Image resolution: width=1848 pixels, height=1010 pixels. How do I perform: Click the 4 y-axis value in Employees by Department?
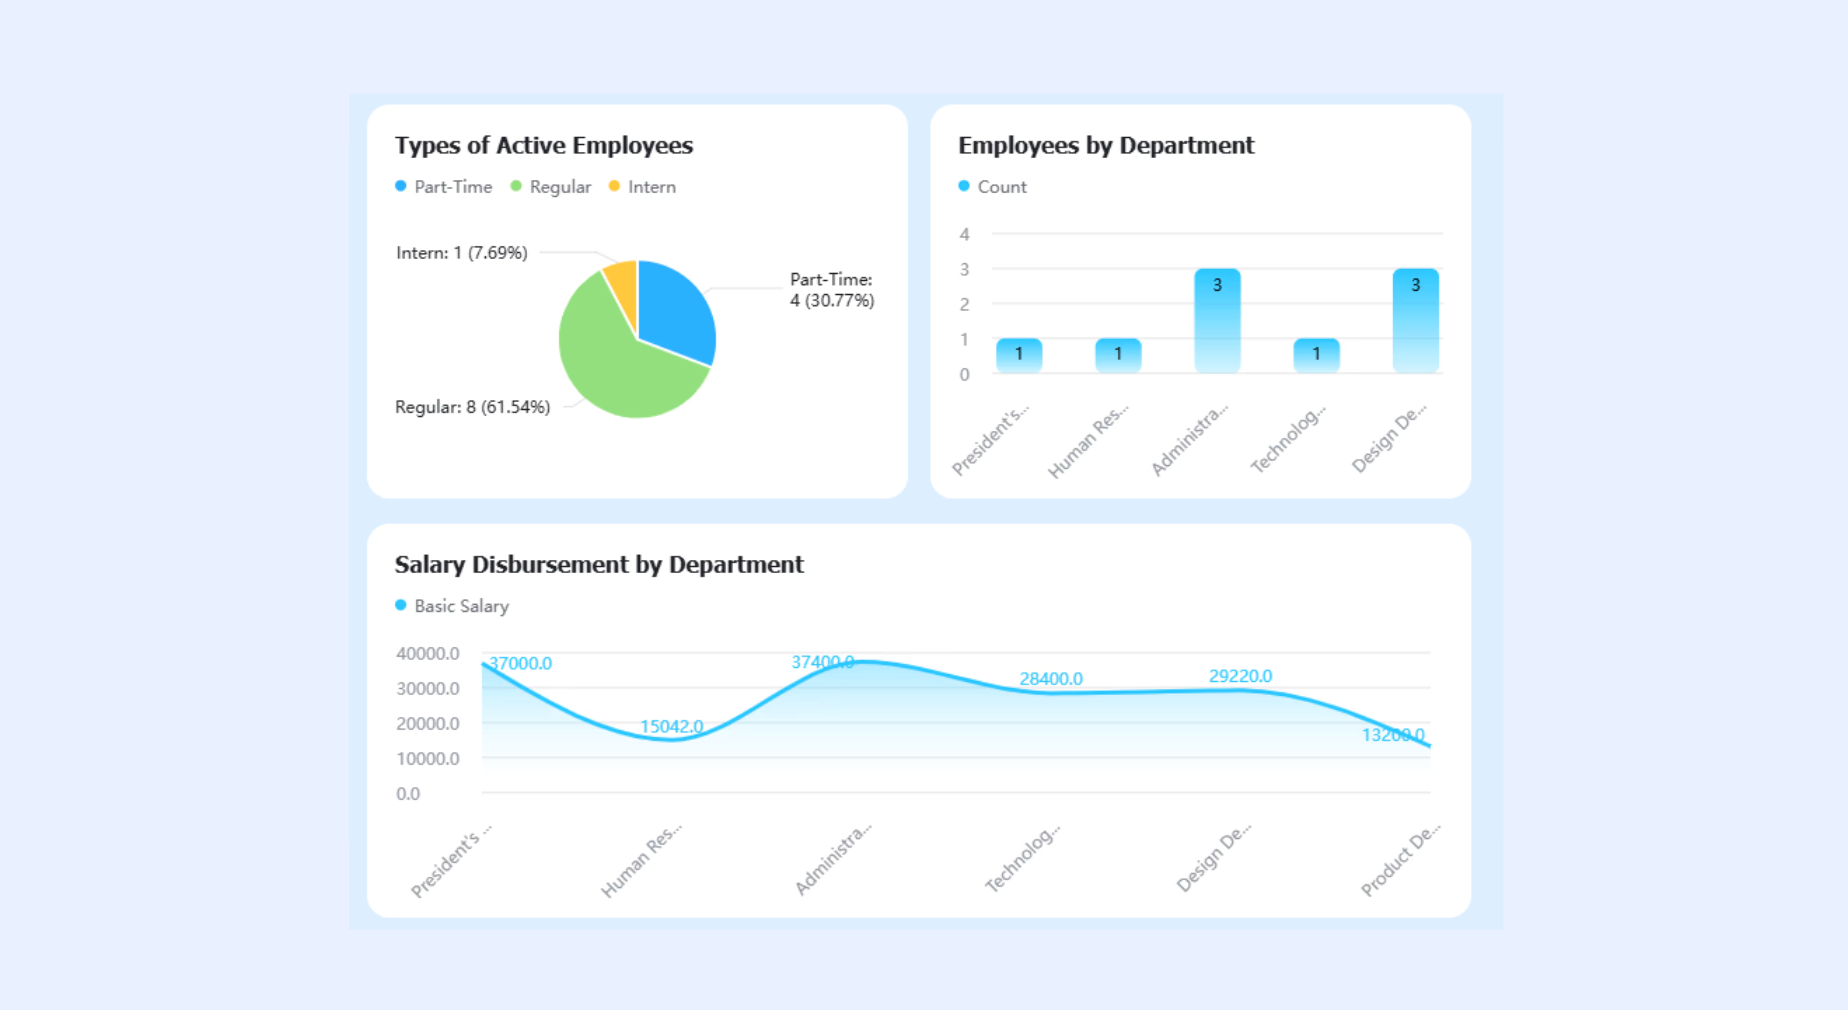point(964,235)
